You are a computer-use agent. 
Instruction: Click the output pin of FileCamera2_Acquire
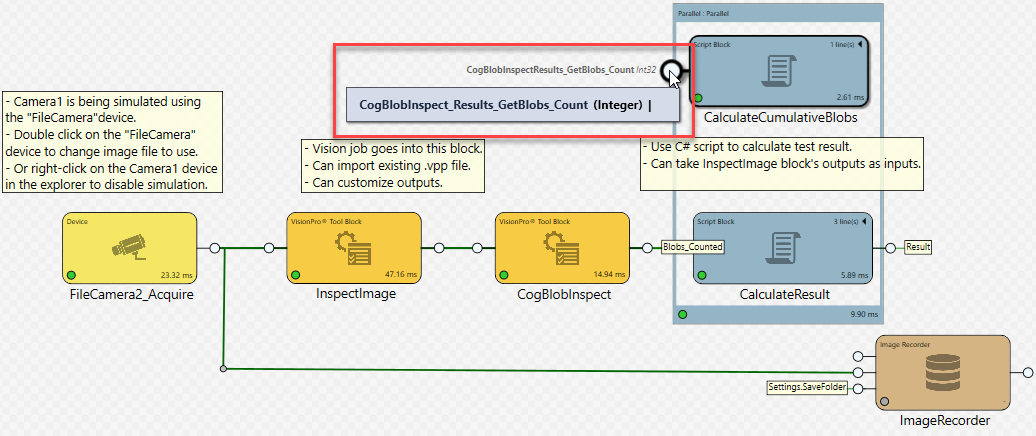tap(213, 247)
